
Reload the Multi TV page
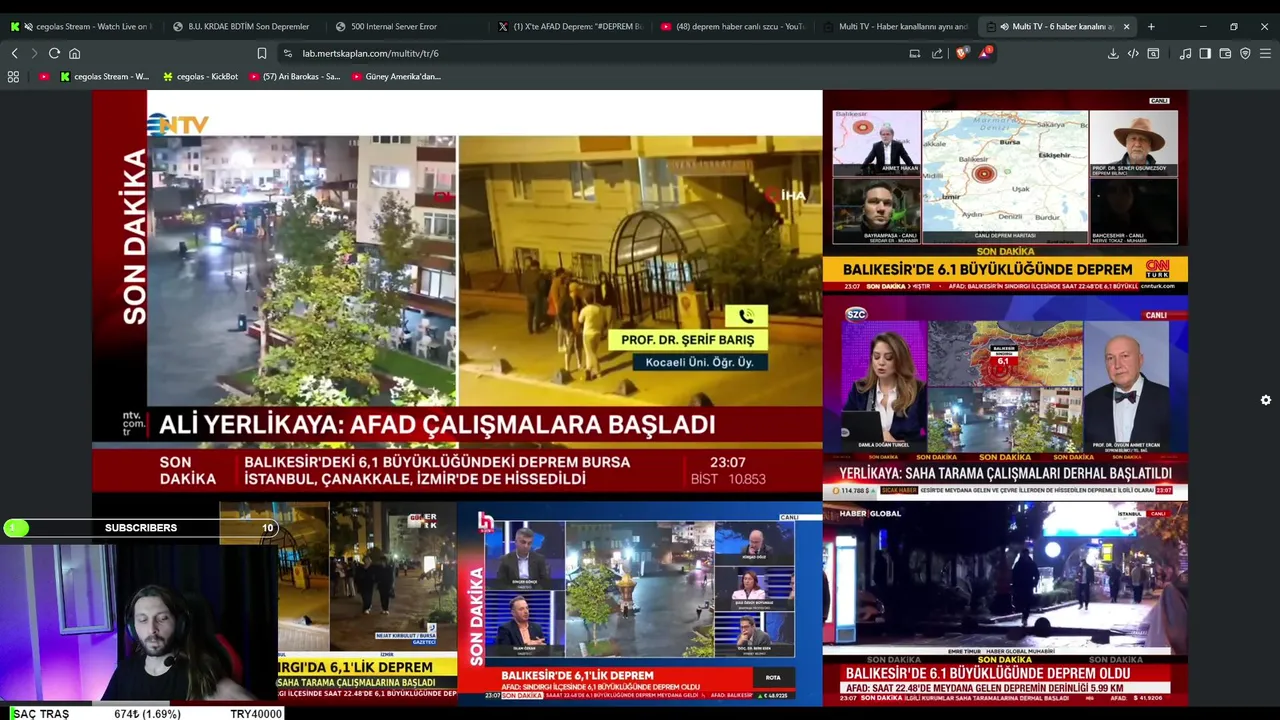[x=54, y=53]
